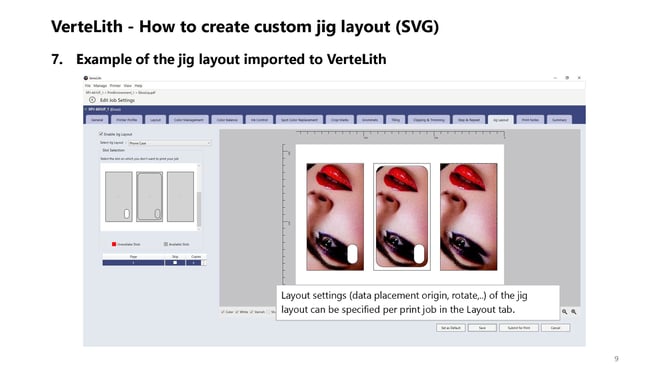Screen dimensions: 670x376
Task: Click the Page cell in the table row
Action: pos(133,263)
